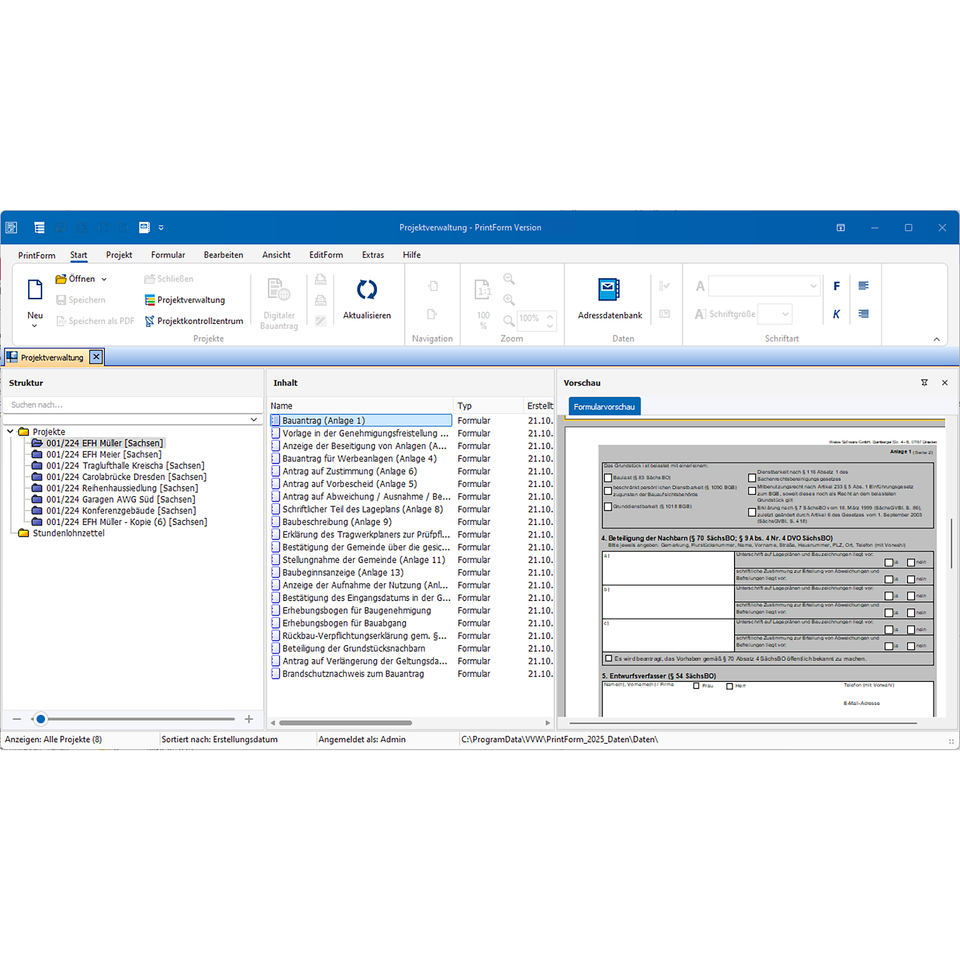960x960 pixels.
Task: Toggle italic K formatting icon
Action: (836, 314)
